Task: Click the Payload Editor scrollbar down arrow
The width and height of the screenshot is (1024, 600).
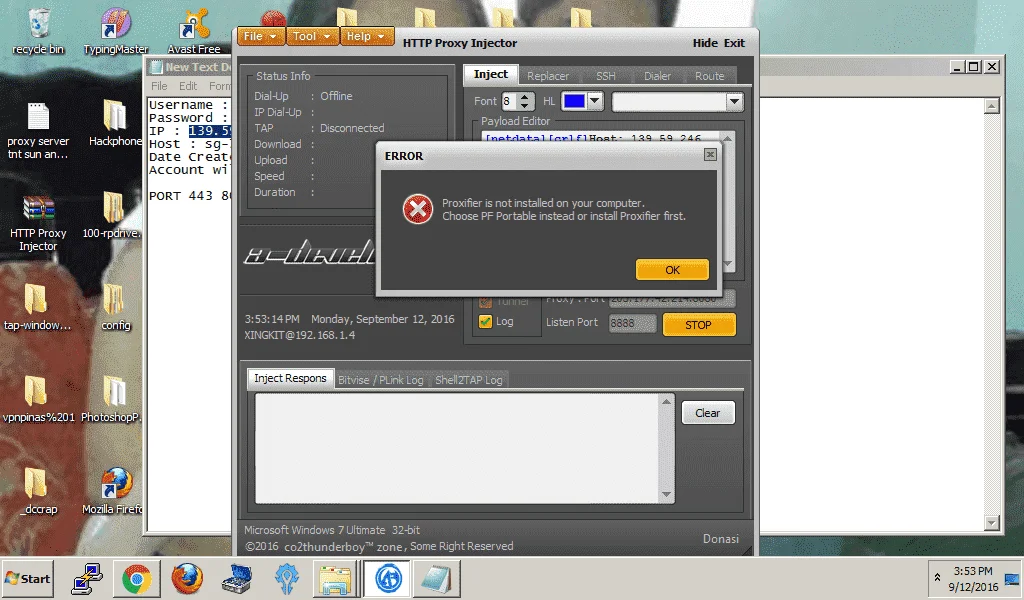Action: pyautogui.click(x=728, y=265)
